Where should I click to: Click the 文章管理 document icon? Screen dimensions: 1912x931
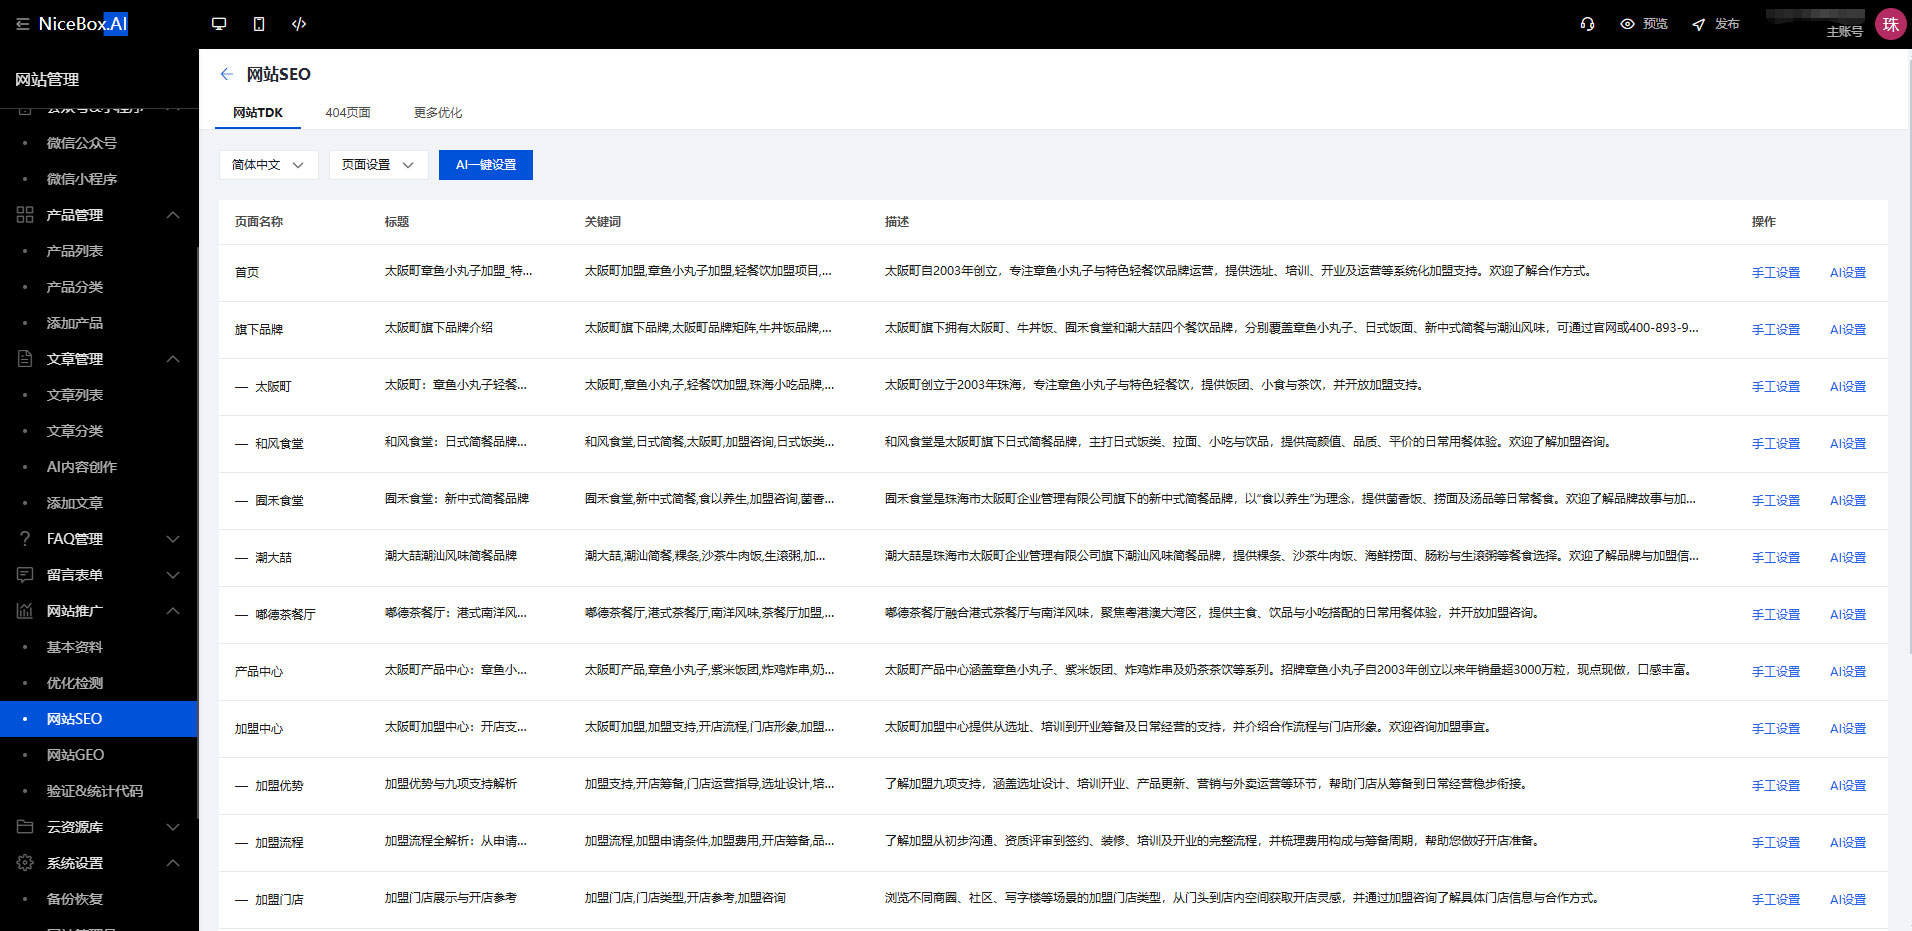[x=25, y=359]
